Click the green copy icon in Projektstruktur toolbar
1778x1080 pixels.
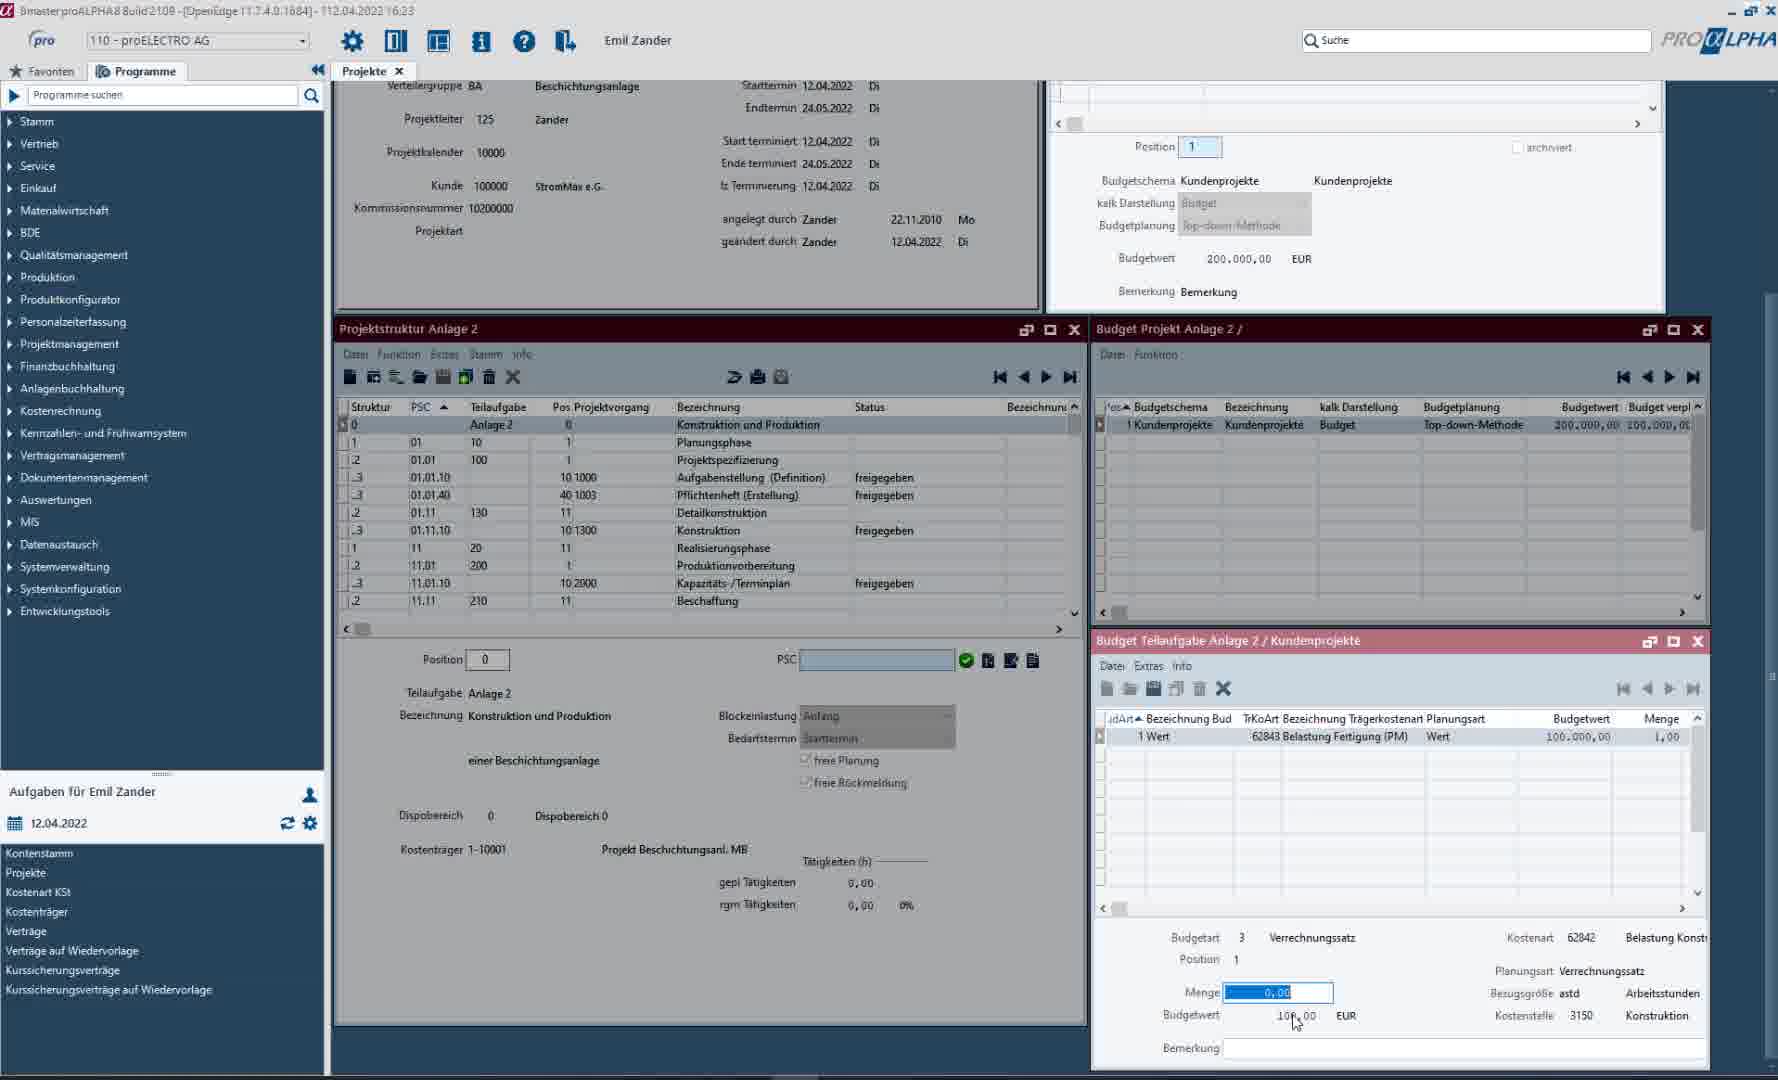point(466,377)
